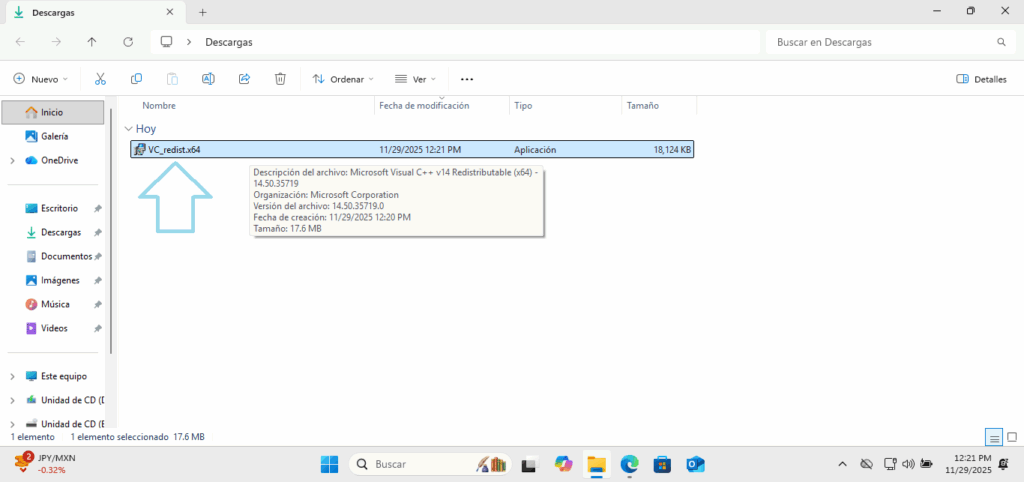Open the Ver dropdown menu
The height and width of the screenshot is (482, 1024).
(x=415, y=79)
